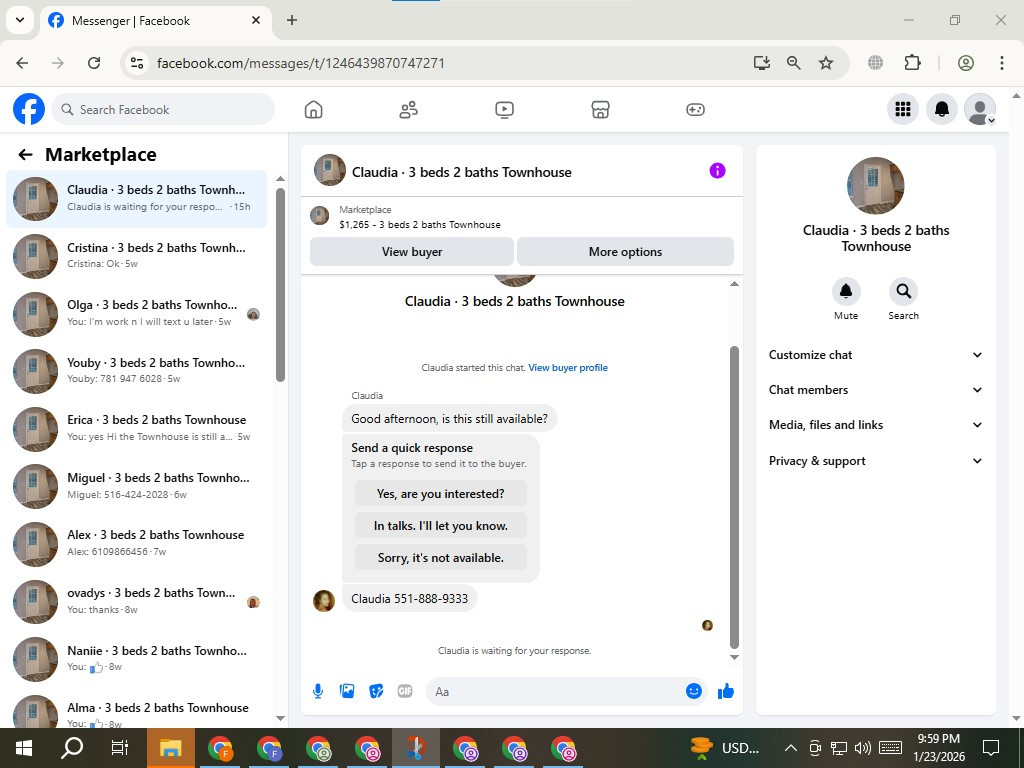Image resolution: width=1024 pixels, height=768 pixels.
Task: Attach a file with the photo icon
Action: tap(347, 691)
